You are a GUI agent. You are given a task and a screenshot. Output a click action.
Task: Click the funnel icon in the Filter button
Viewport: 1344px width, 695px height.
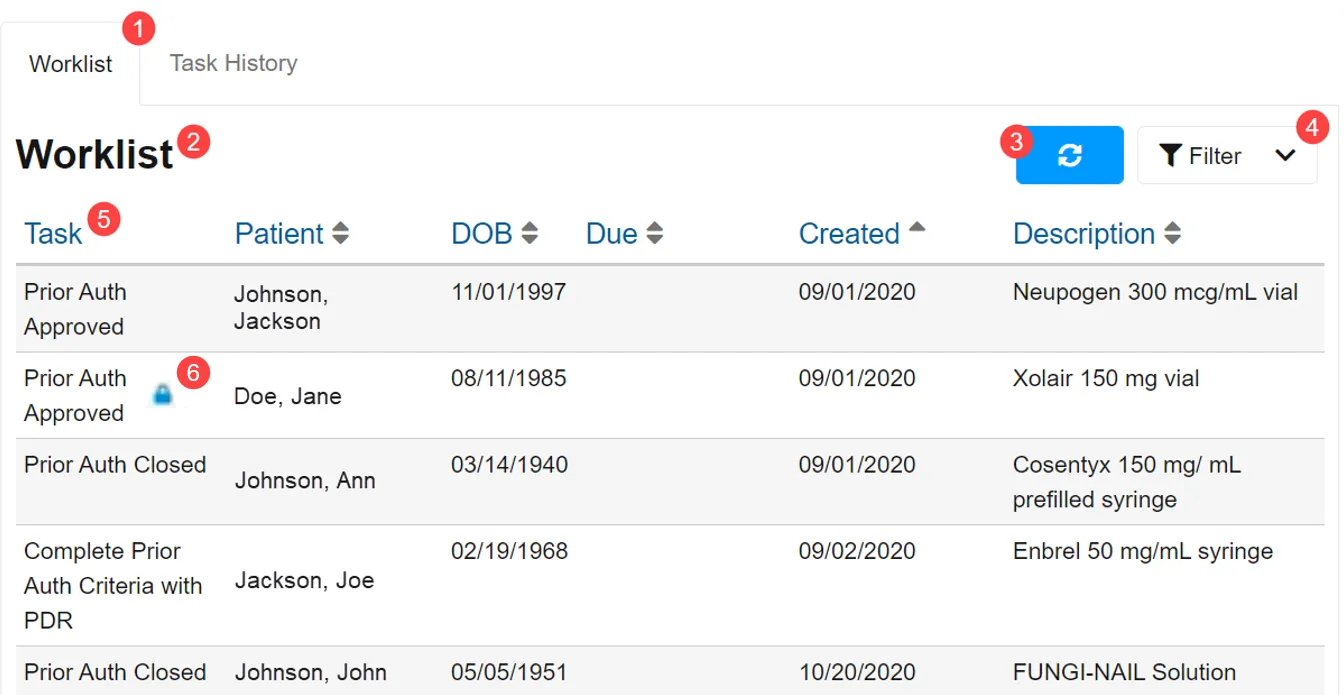1171,155
